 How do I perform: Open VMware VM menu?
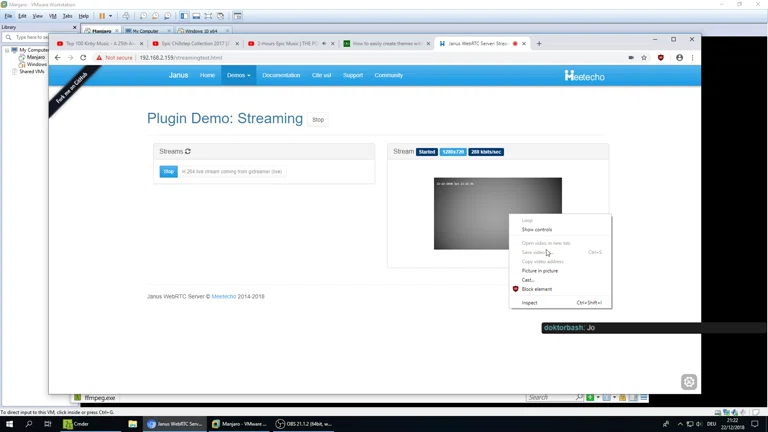[x=52, y=16]
